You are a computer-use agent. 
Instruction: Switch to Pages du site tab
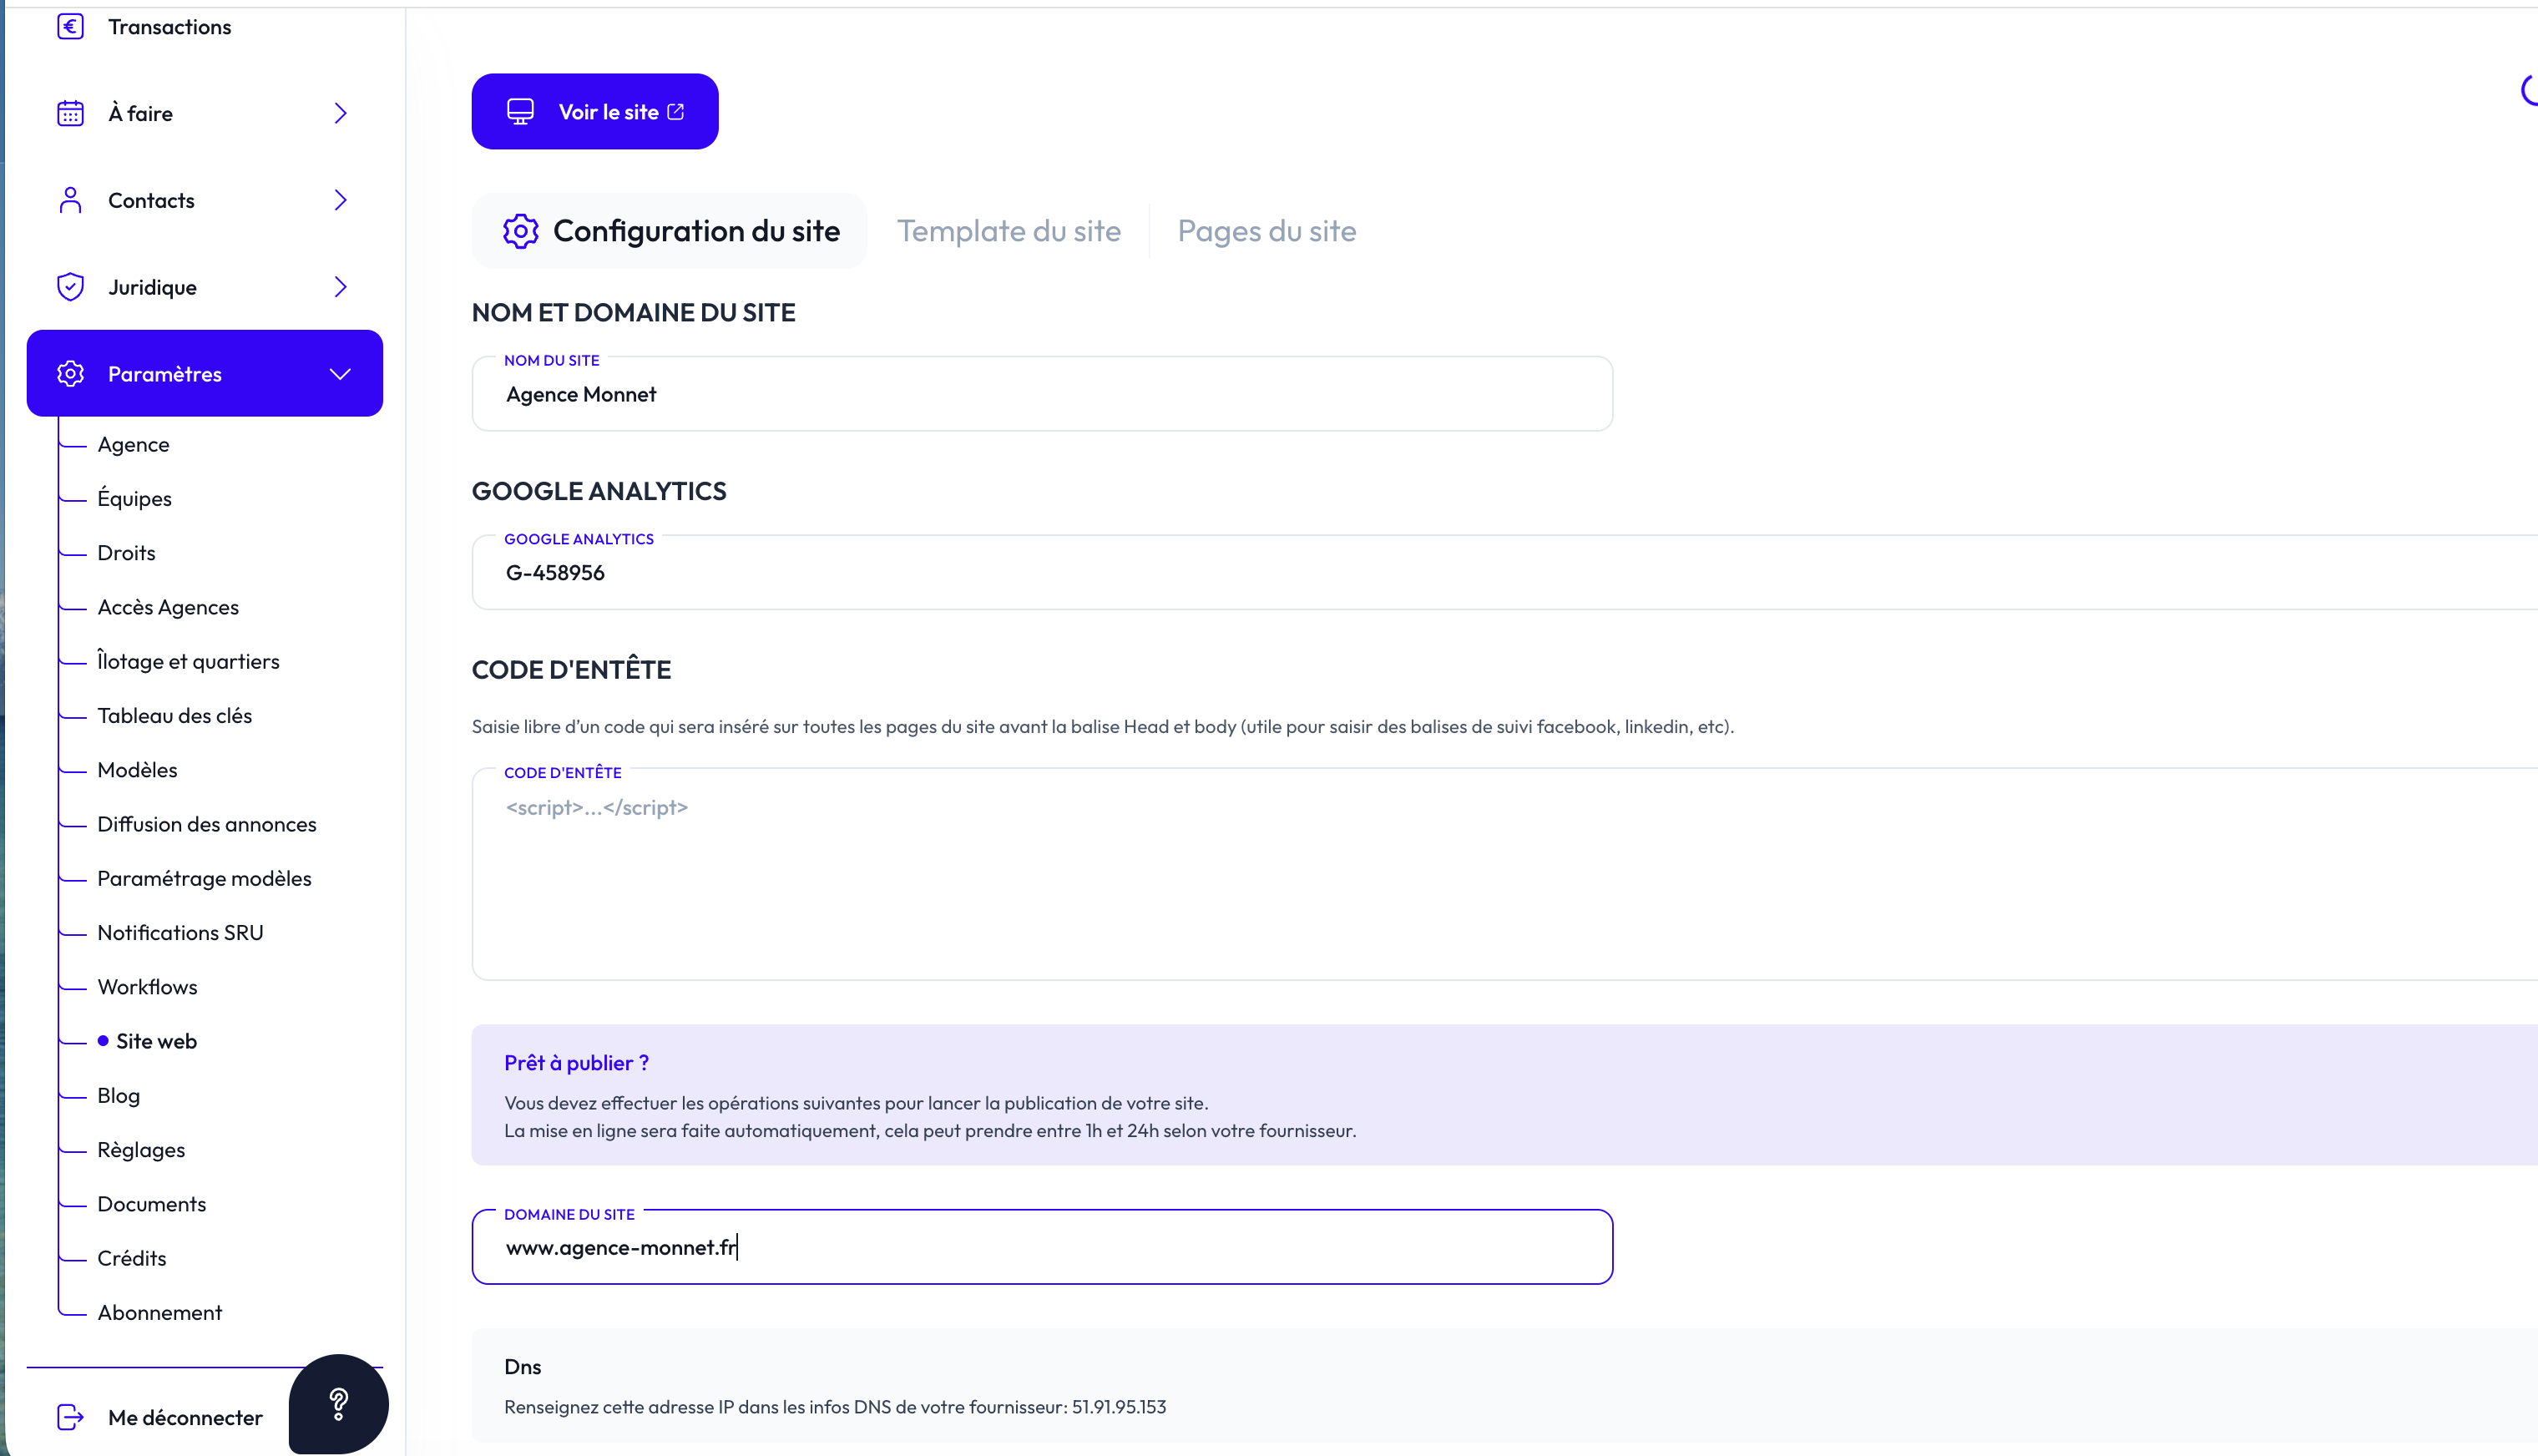point(1266,231)
